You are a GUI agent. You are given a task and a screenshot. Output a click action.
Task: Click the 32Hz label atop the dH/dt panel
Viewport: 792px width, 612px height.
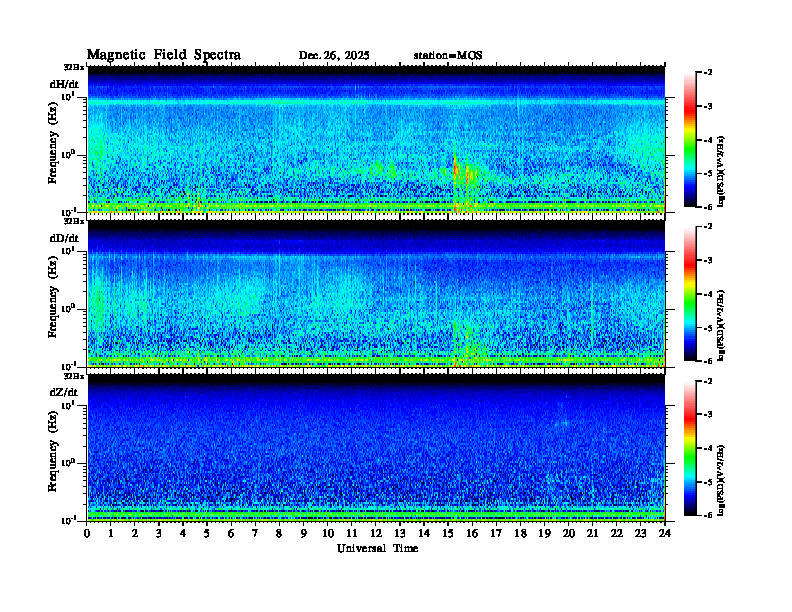(x=73, y=67)
